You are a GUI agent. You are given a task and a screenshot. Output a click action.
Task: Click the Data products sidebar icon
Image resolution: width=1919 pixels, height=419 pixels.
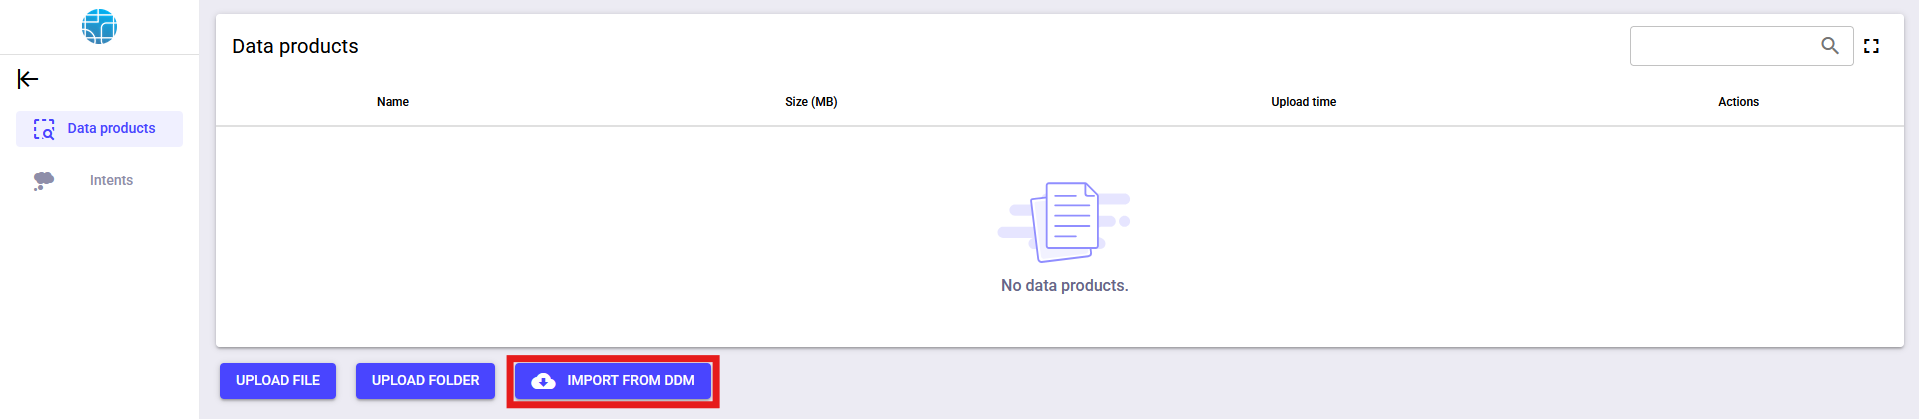pyautogui.click(x=44, y=129)
